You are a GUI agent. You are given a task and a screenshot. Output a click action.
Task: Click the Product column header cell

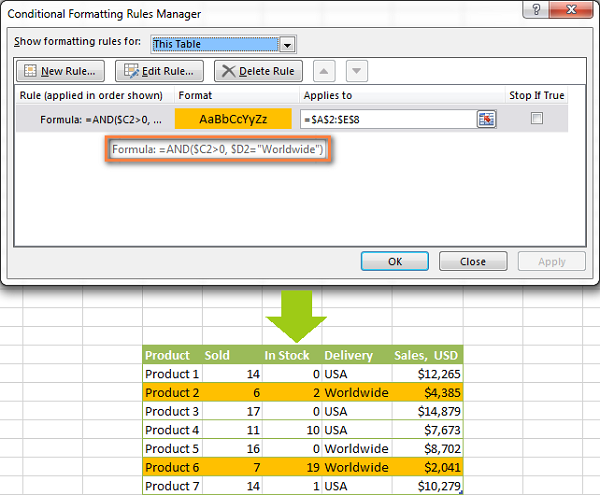tap(170, 355)
